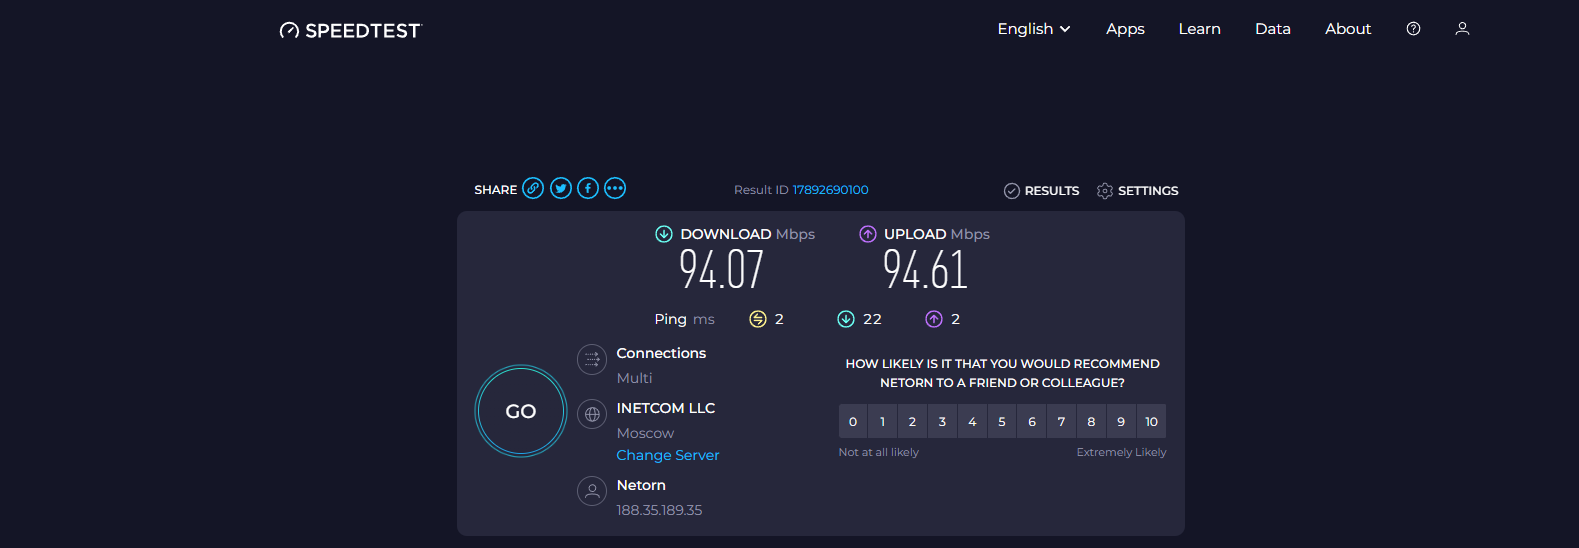Open more share options icon

pyautogui.click(x=615, y=188)
